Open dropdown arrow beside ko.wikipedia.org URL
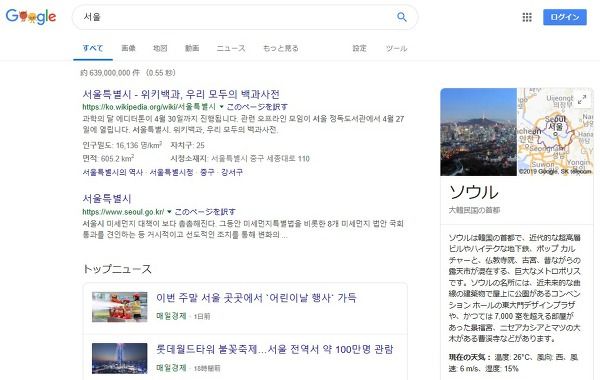600x380 pixels. coord(221,107)
